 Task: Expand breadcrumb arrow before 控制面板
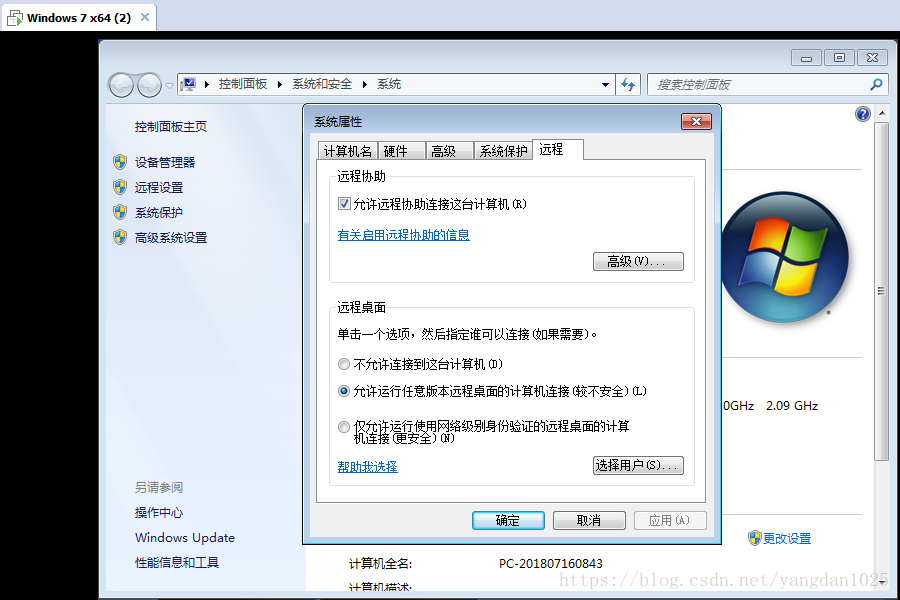click(x=207, y=84)
